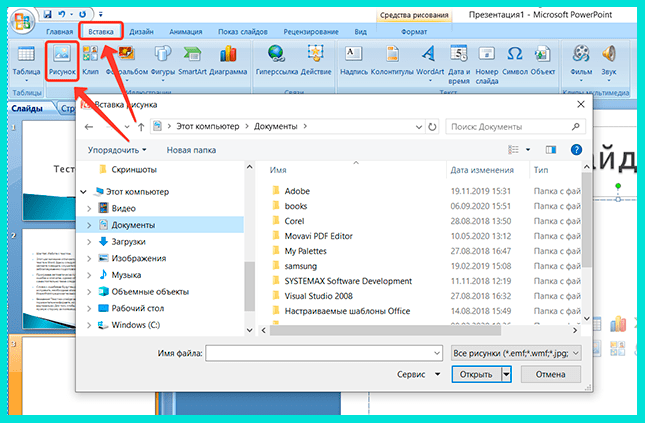Insert a Символ symbol
The image size is (645, 423).
click(x=515, y=60)
